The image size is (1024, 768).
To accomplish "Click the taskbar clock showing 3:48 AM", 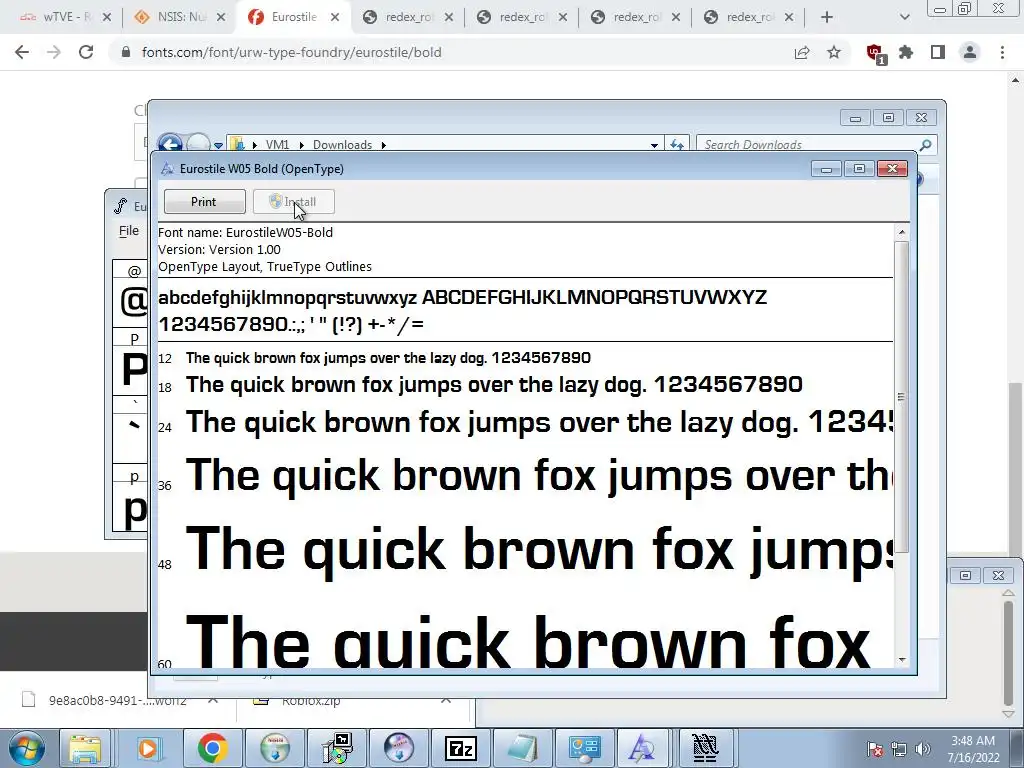I will (973, 749).
